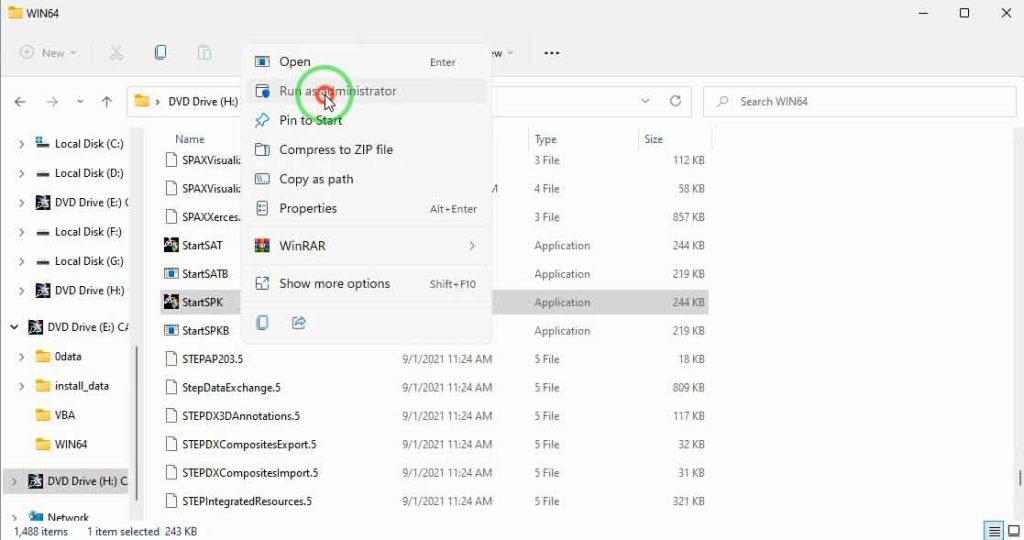Open the address bar history dropdown chevron

point(645,101)
